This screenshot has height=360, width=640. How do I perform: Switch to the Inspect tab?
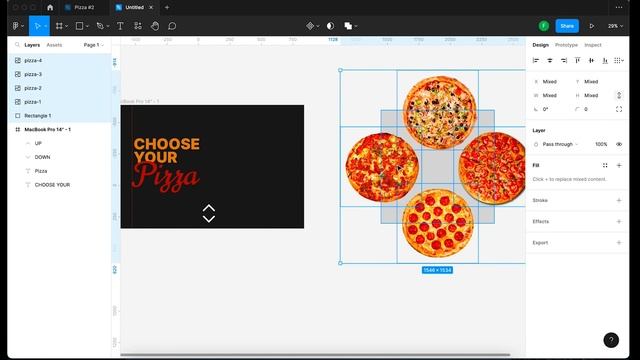pos(593,45)
